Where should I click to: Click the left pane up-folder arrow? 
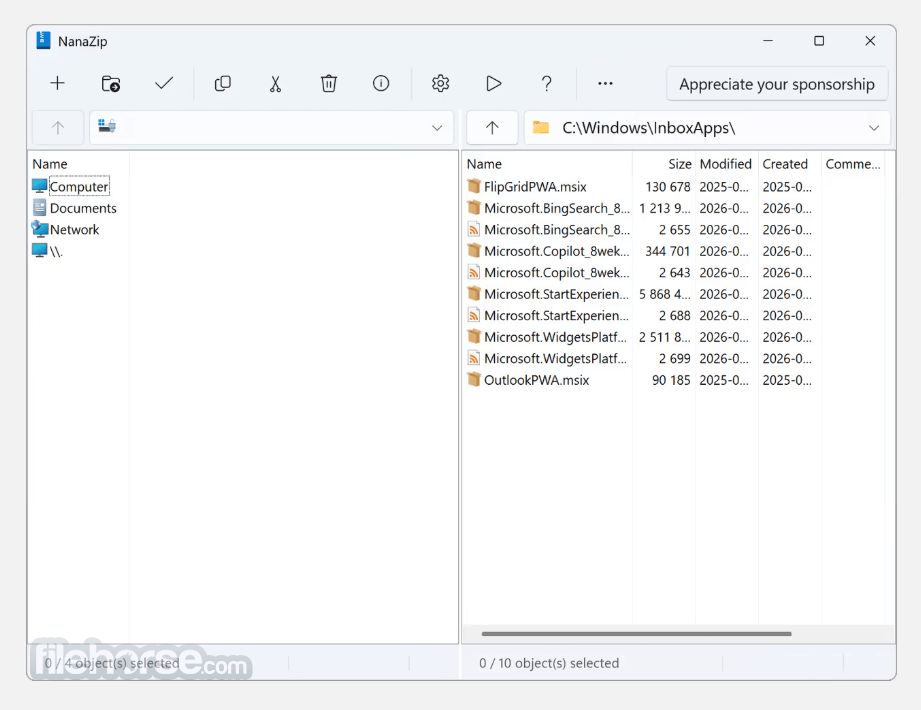[58, 127]
